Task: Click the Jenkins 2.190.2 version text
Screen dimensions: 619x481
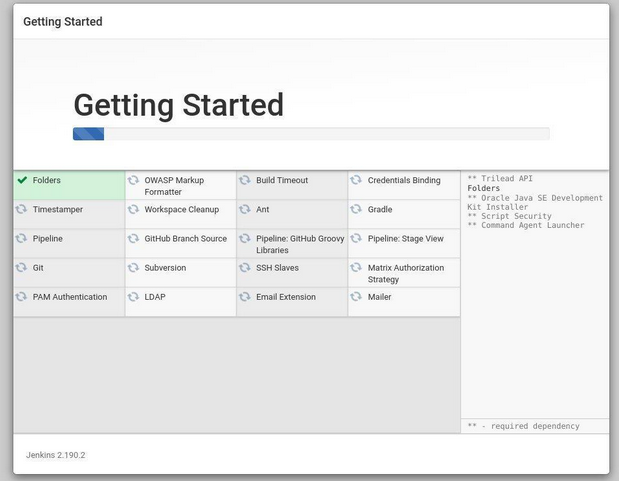Action: pos(56,455)
